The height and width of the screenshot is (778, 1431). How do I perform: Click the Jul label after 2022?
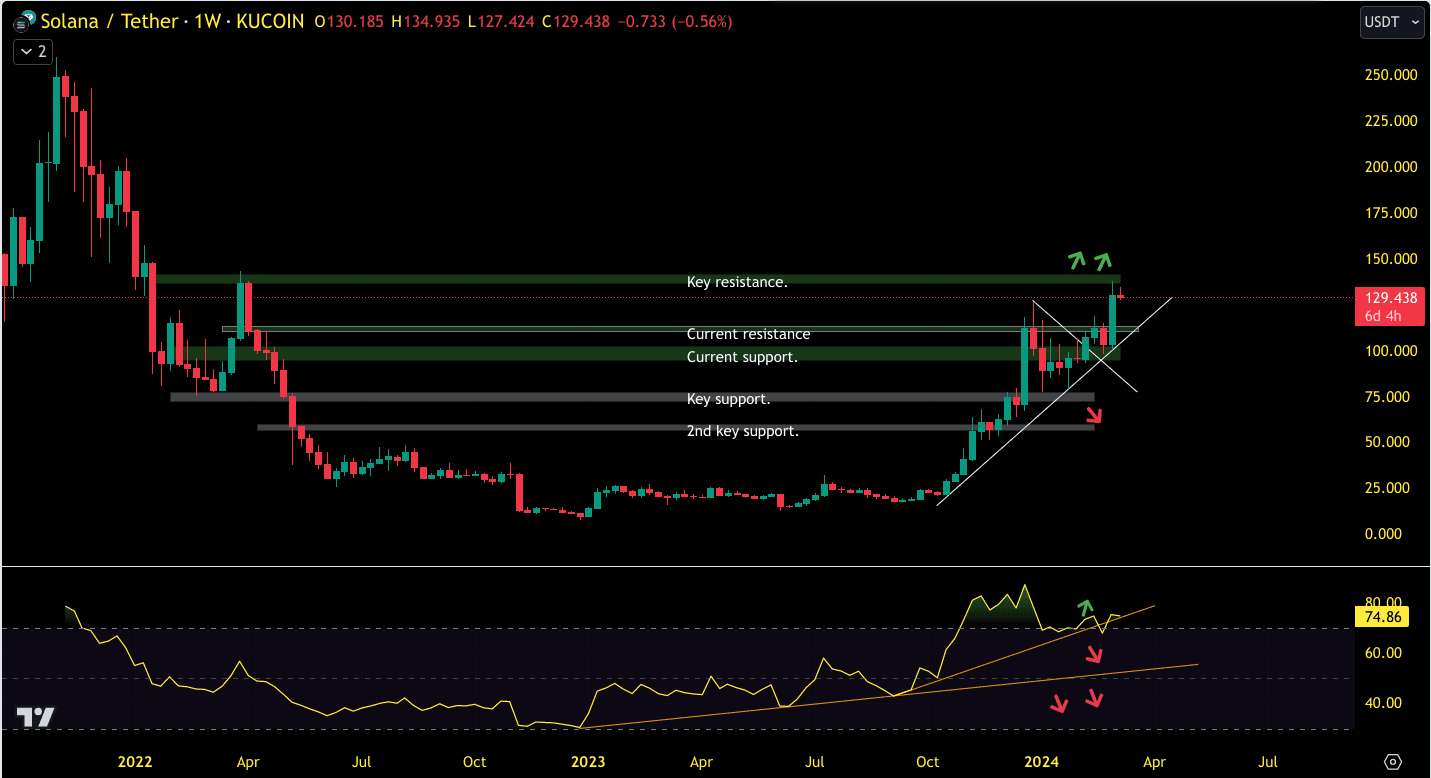pyautogui.click(x=362, y=762)
